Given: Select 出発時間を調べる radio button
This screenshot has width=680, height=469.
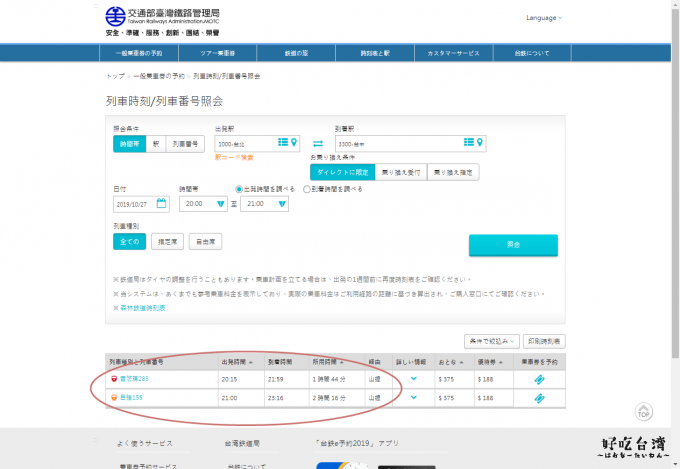Looking at the screenshot, I should [238, 188].
